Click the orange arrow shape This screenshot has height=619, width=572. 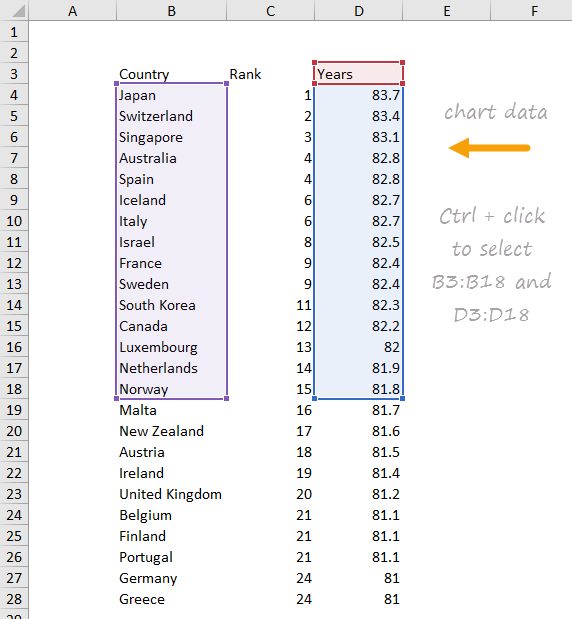point(489,148)
